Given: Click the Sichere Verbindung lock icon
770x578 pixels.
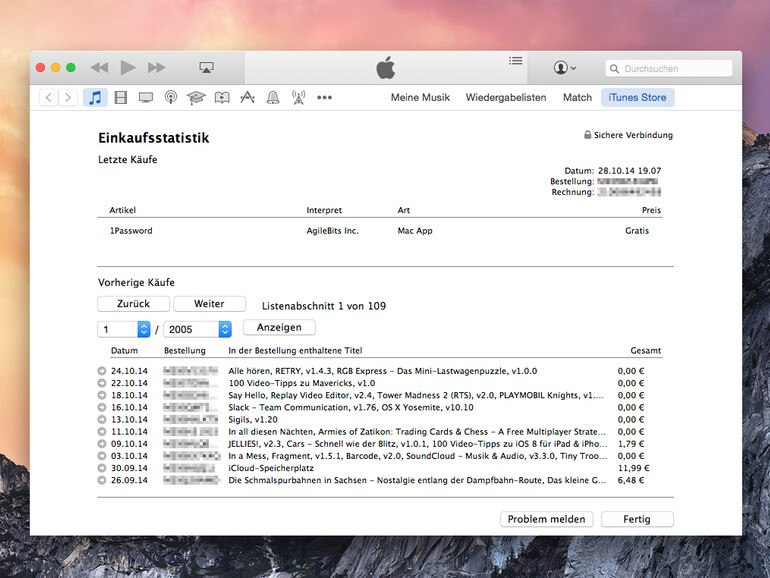Looking at the screenshot, I should tap(587, 135).
